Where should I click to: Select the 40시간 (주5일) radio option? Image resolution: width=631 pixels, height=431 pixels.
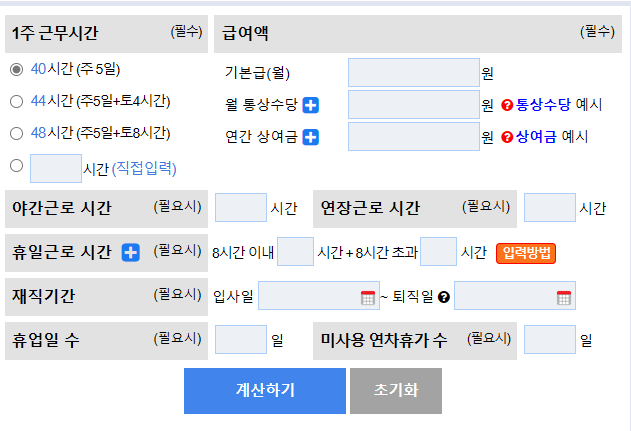click(x=16, y=69)
